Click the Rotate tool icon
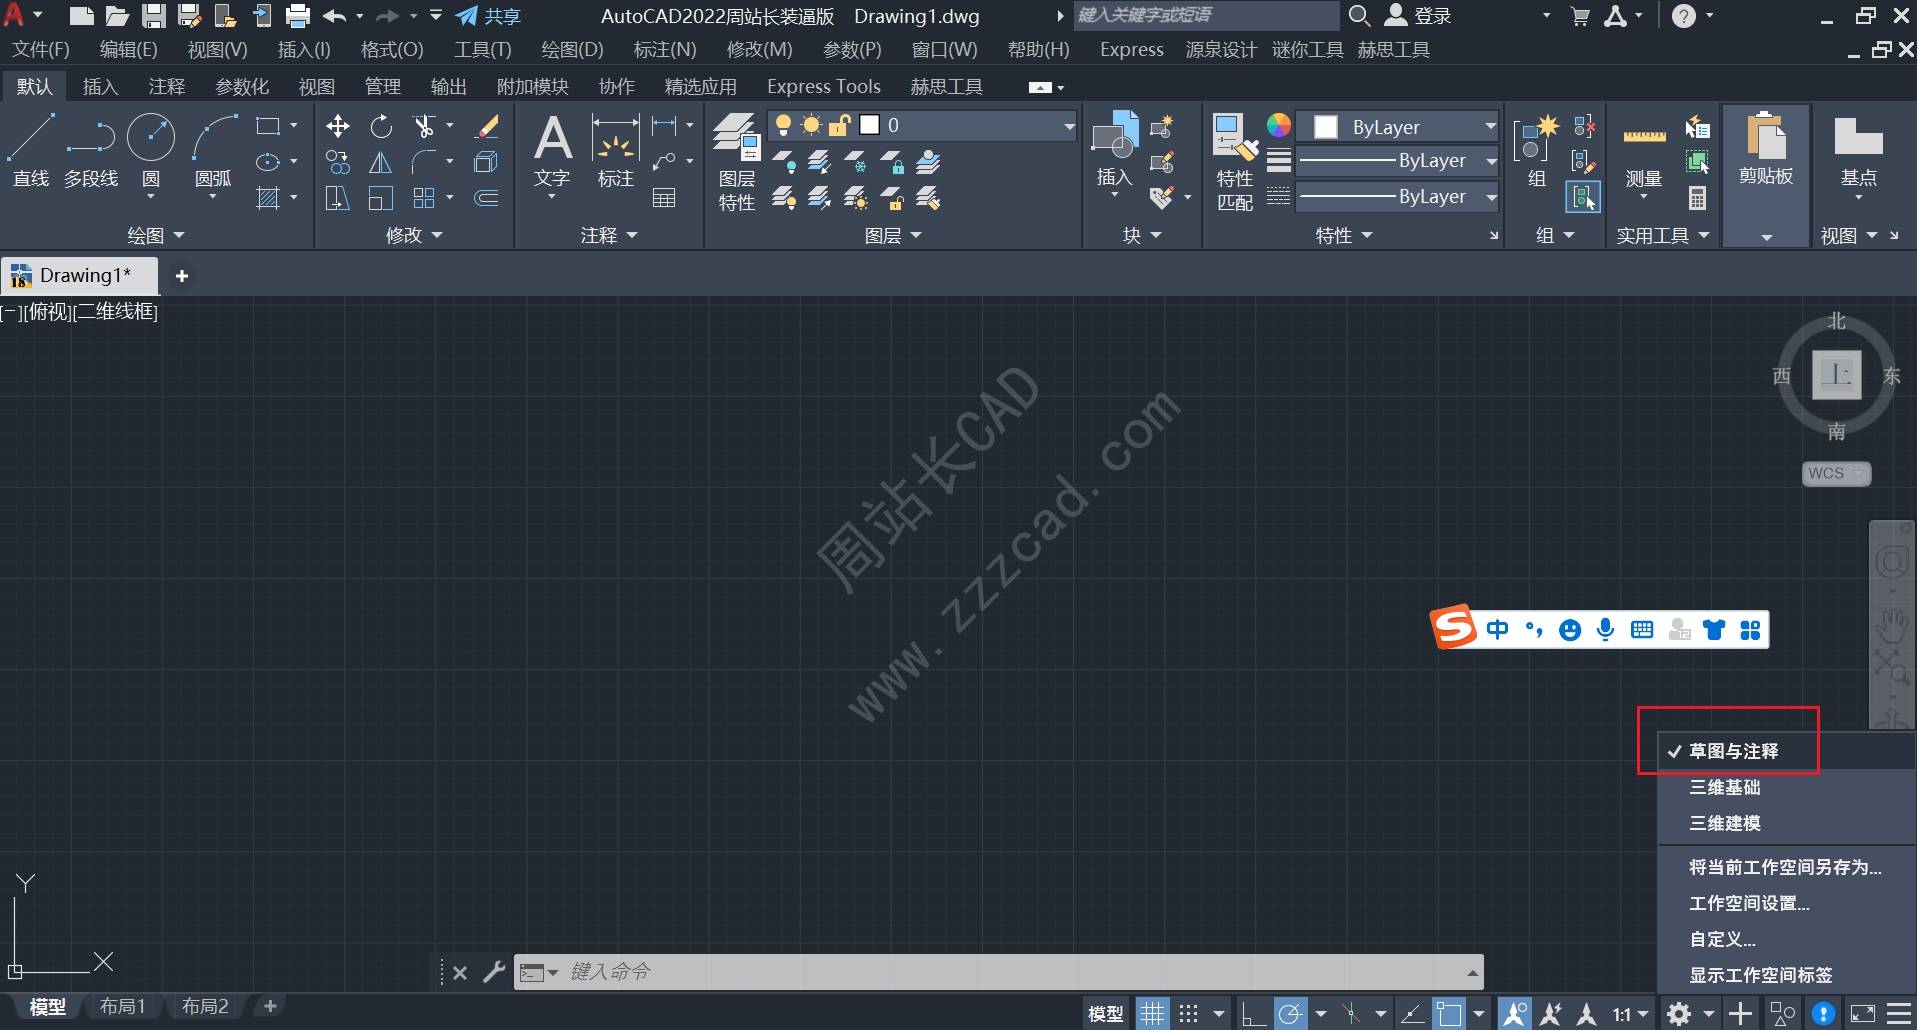Viewport: 1917px width, 1030px height. coord(381,126)
